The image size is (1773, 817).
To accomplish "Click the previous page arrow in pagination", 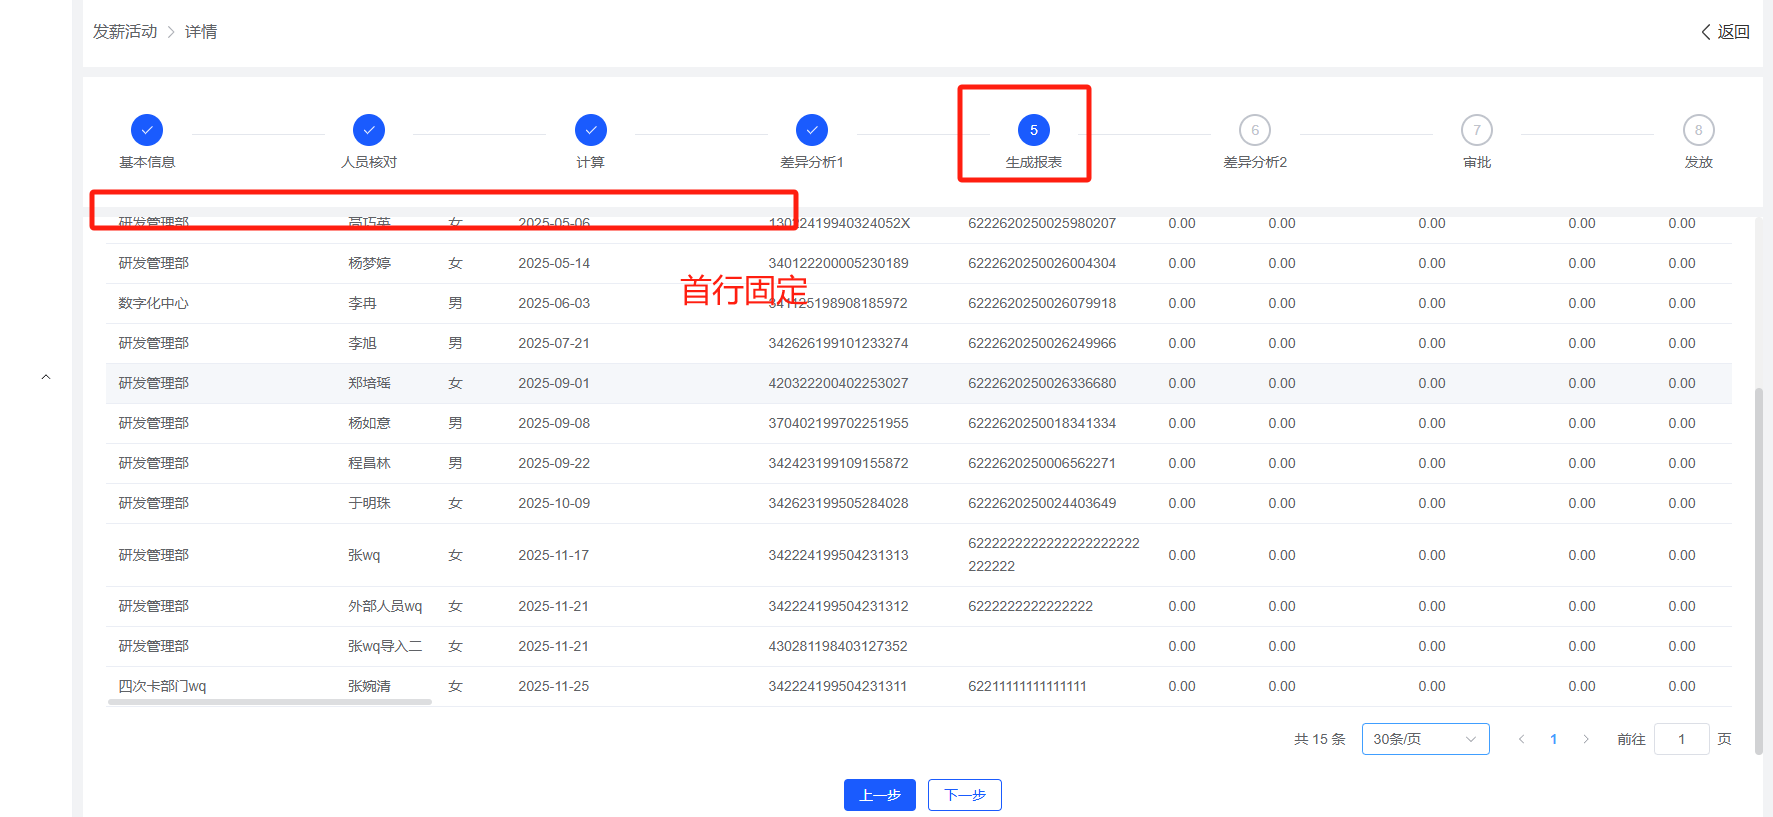I will pos(1521,739).
